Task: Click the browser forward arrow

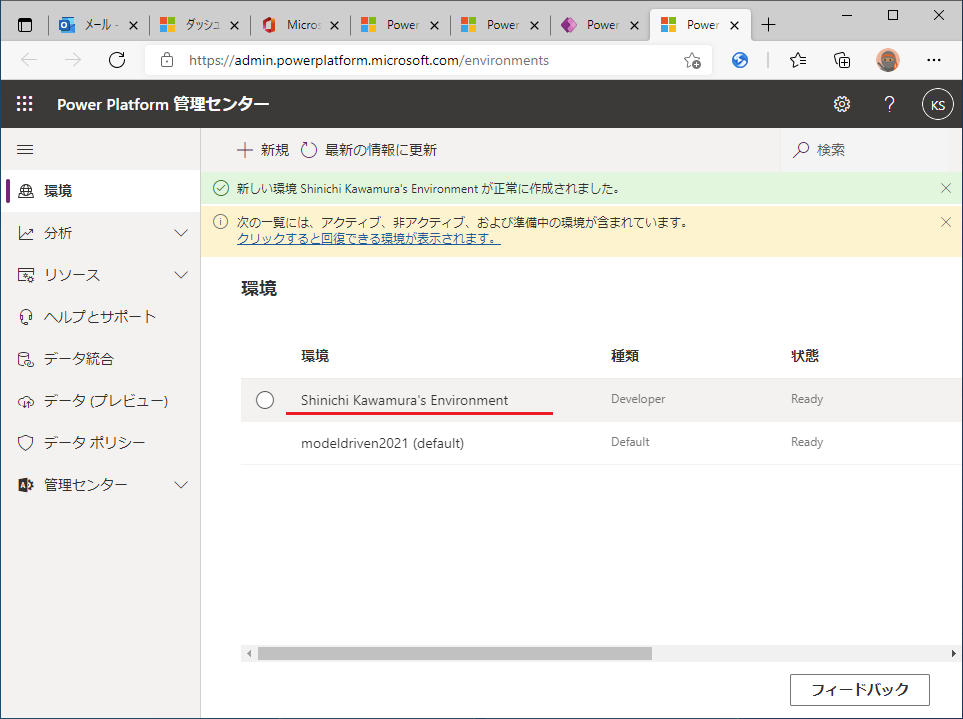Action: tap(73, 60)
